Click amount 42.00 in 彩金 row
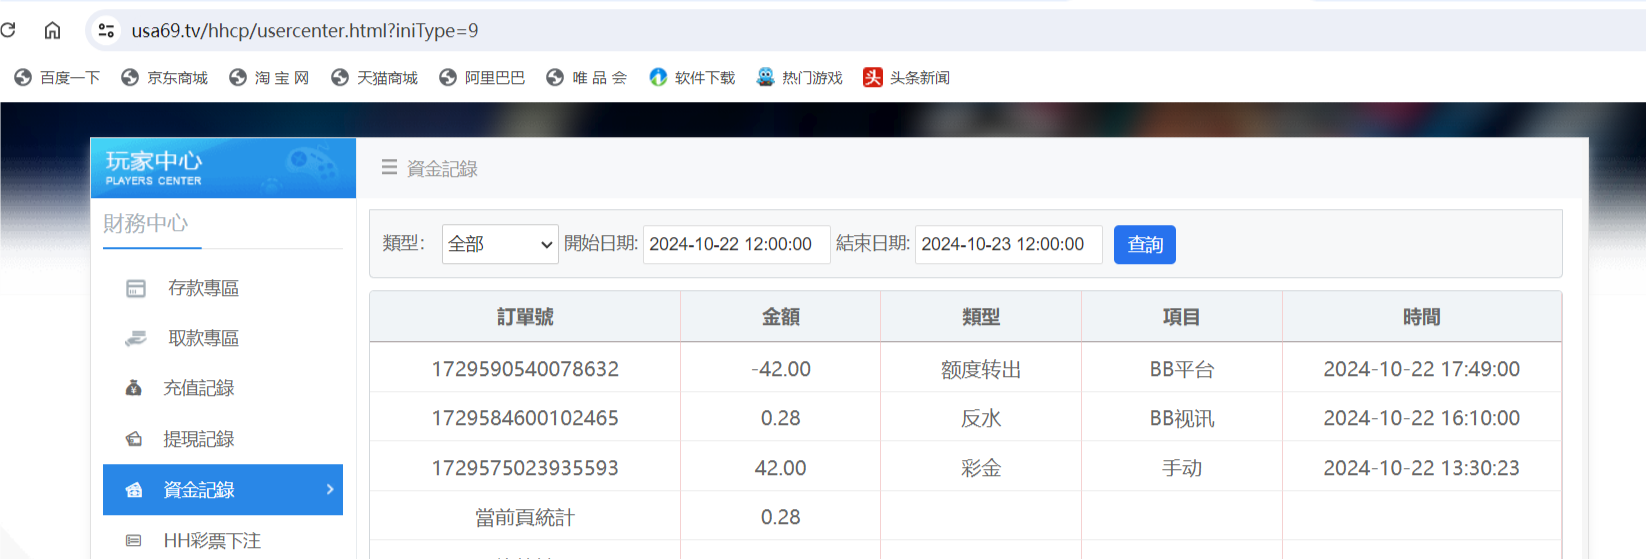1646x559 pixels. 781,468
